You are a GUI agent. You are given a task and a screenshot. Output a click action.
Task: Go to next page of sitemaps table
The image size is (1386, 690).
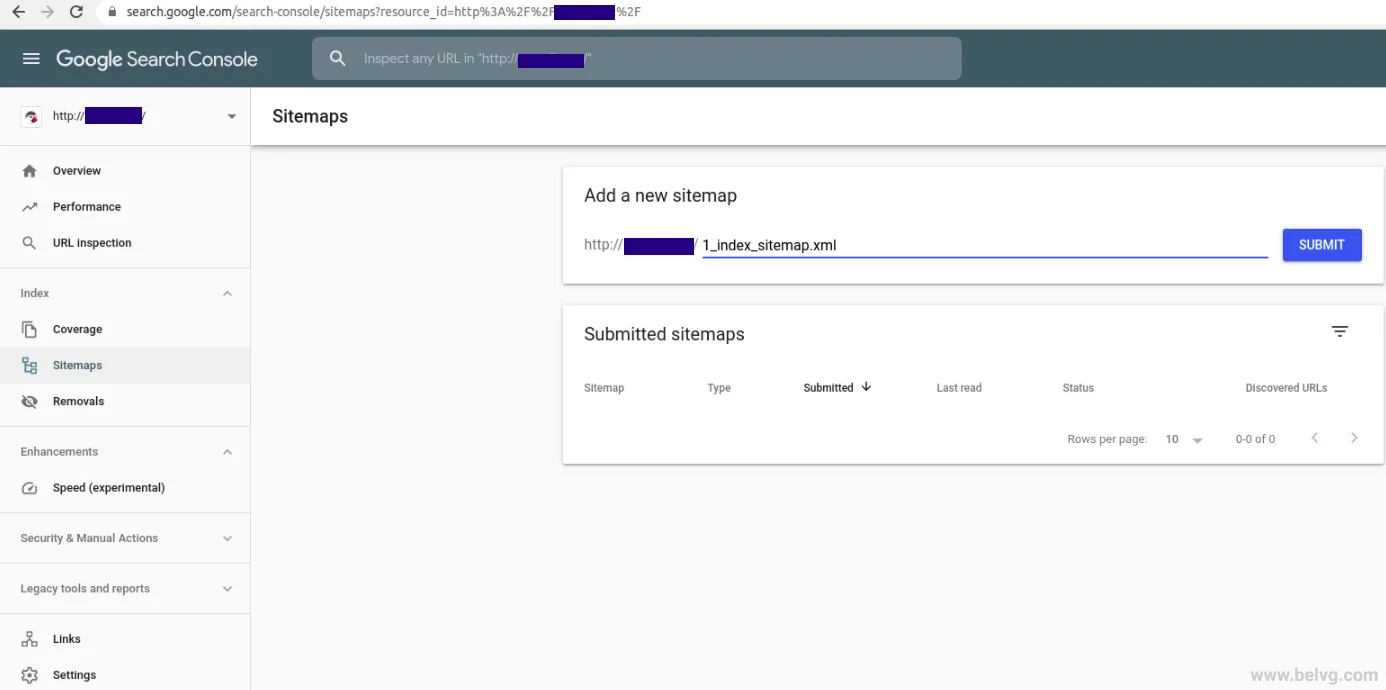click(x=1354, y=438)
